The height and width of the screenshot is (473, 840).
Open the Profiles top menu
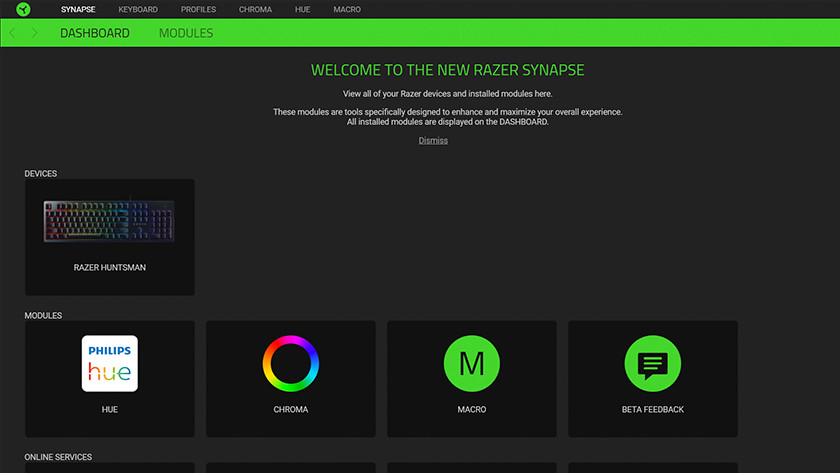(x=198, y=10)
